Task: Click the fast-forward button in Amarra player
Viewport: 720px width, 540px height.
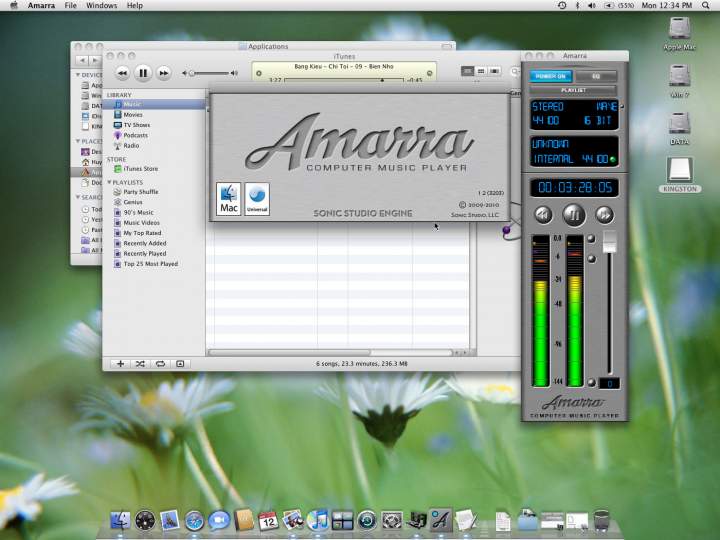Action: pyautogui.click(x=604, y=214)
